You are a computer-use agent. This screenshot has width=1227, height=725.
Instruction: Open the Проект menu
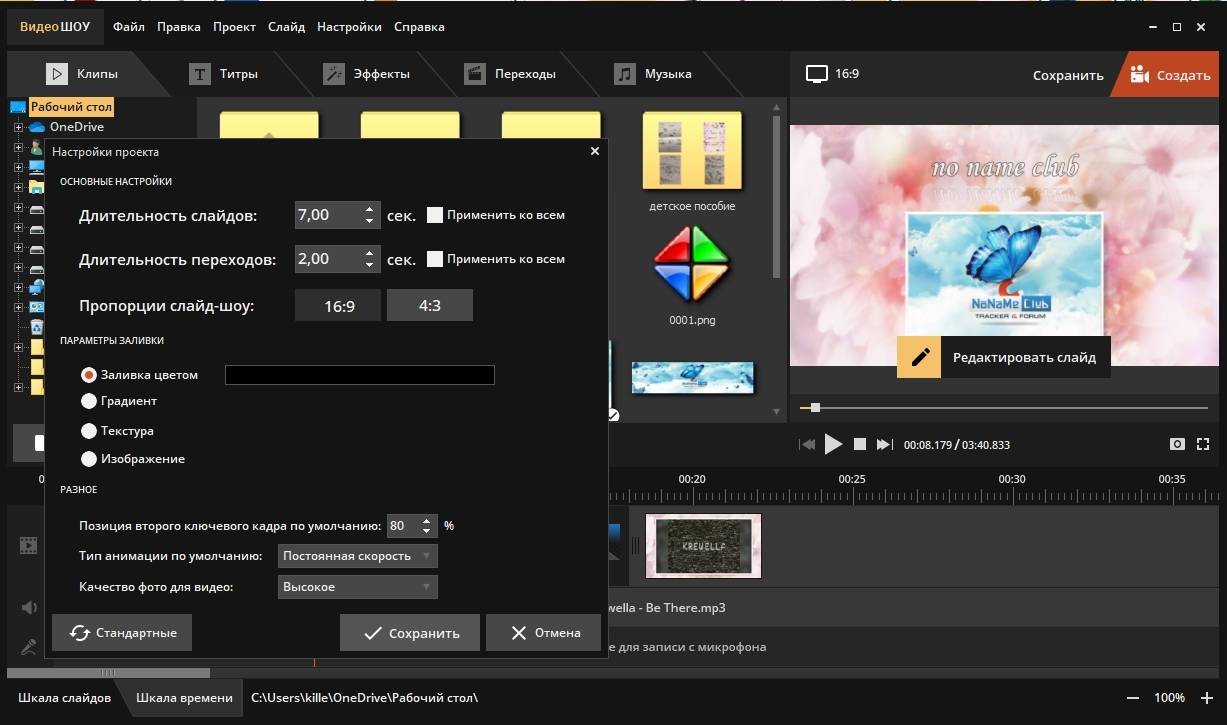click(x=234, y=27)
